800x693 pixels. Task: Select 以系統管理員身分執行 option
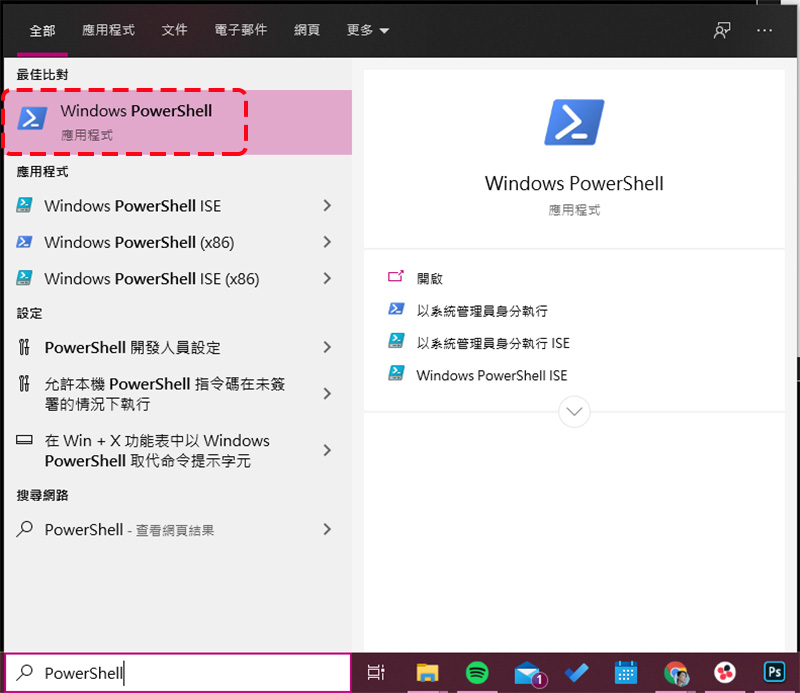pyautogui.click(x=482, y=311)
